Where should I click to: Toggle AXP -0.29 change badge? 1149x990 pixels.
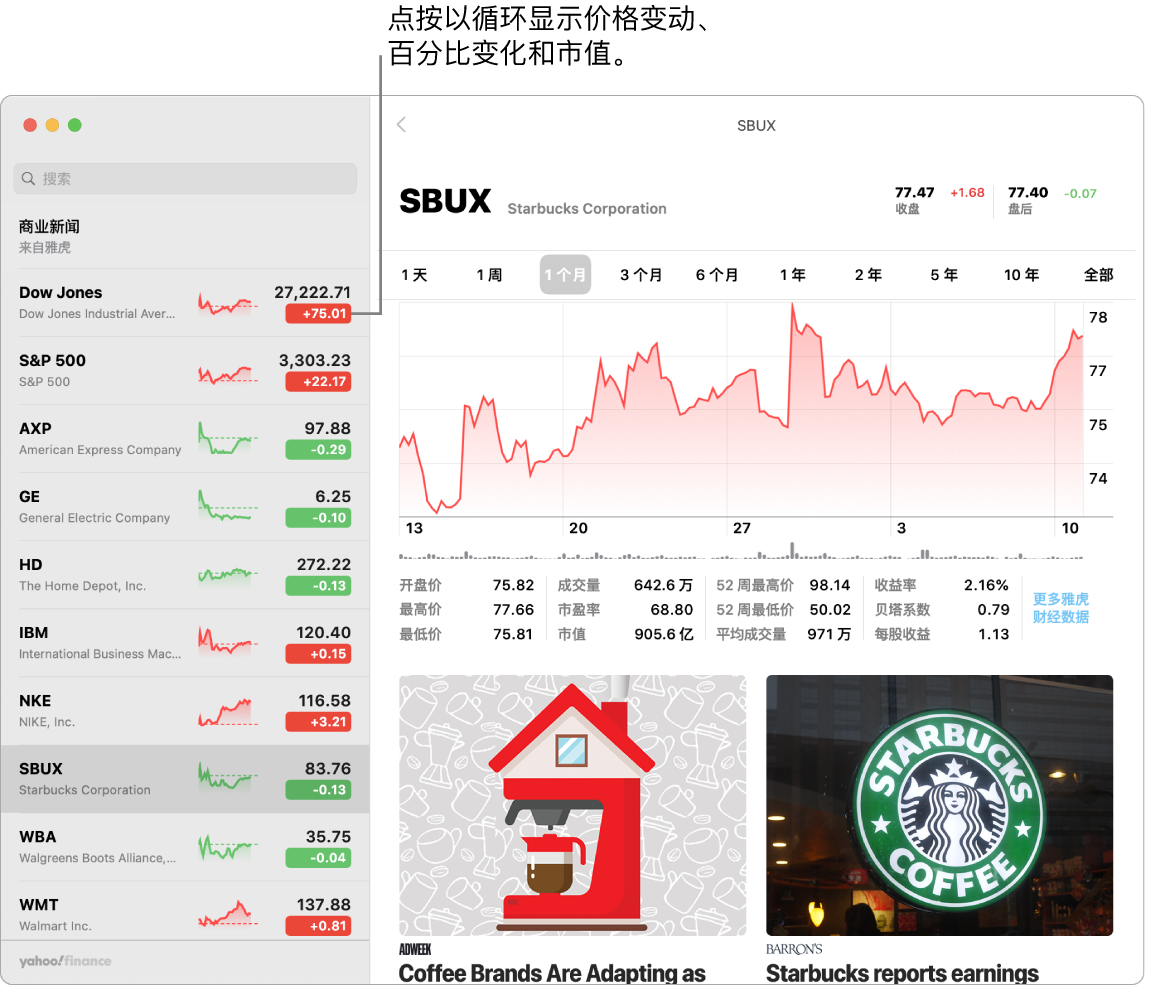318,450
